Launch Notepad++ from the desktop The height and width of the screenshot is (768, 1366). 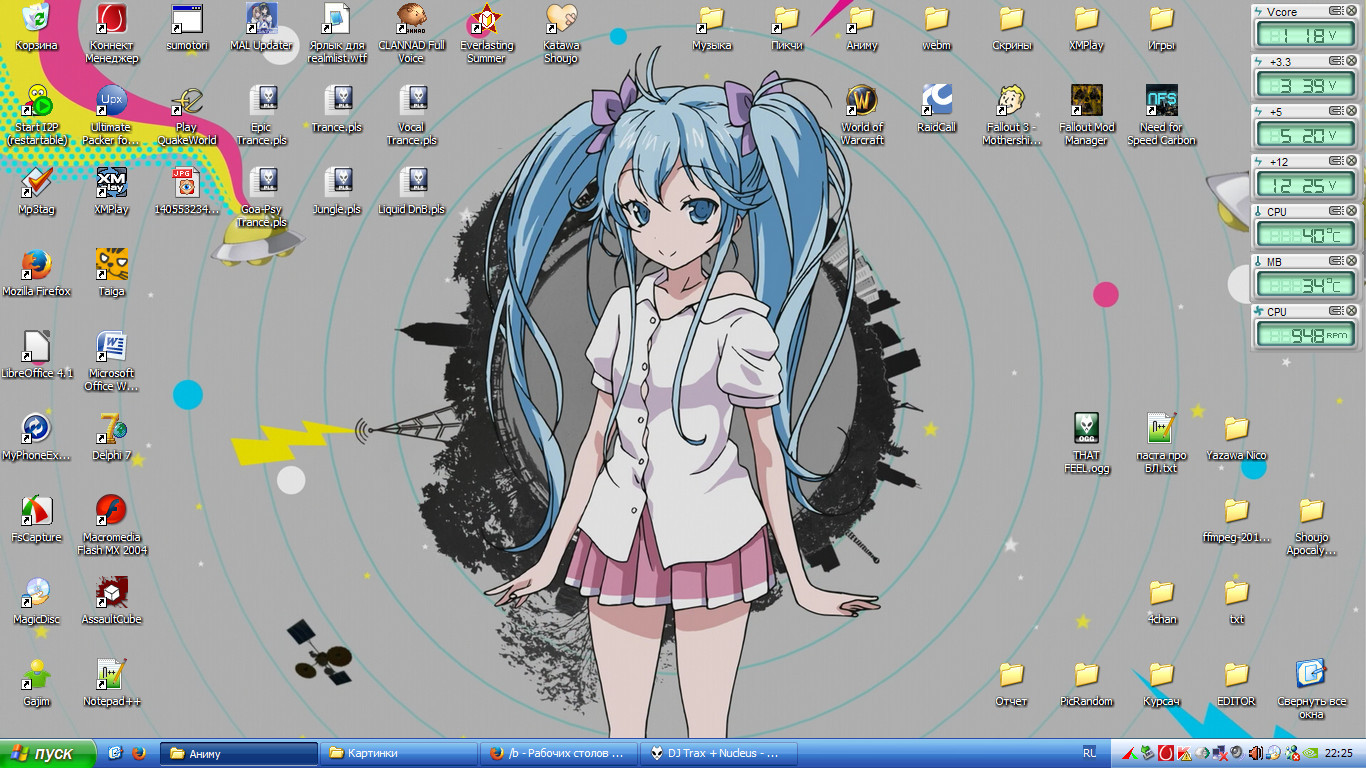click(x=111, y=683)
